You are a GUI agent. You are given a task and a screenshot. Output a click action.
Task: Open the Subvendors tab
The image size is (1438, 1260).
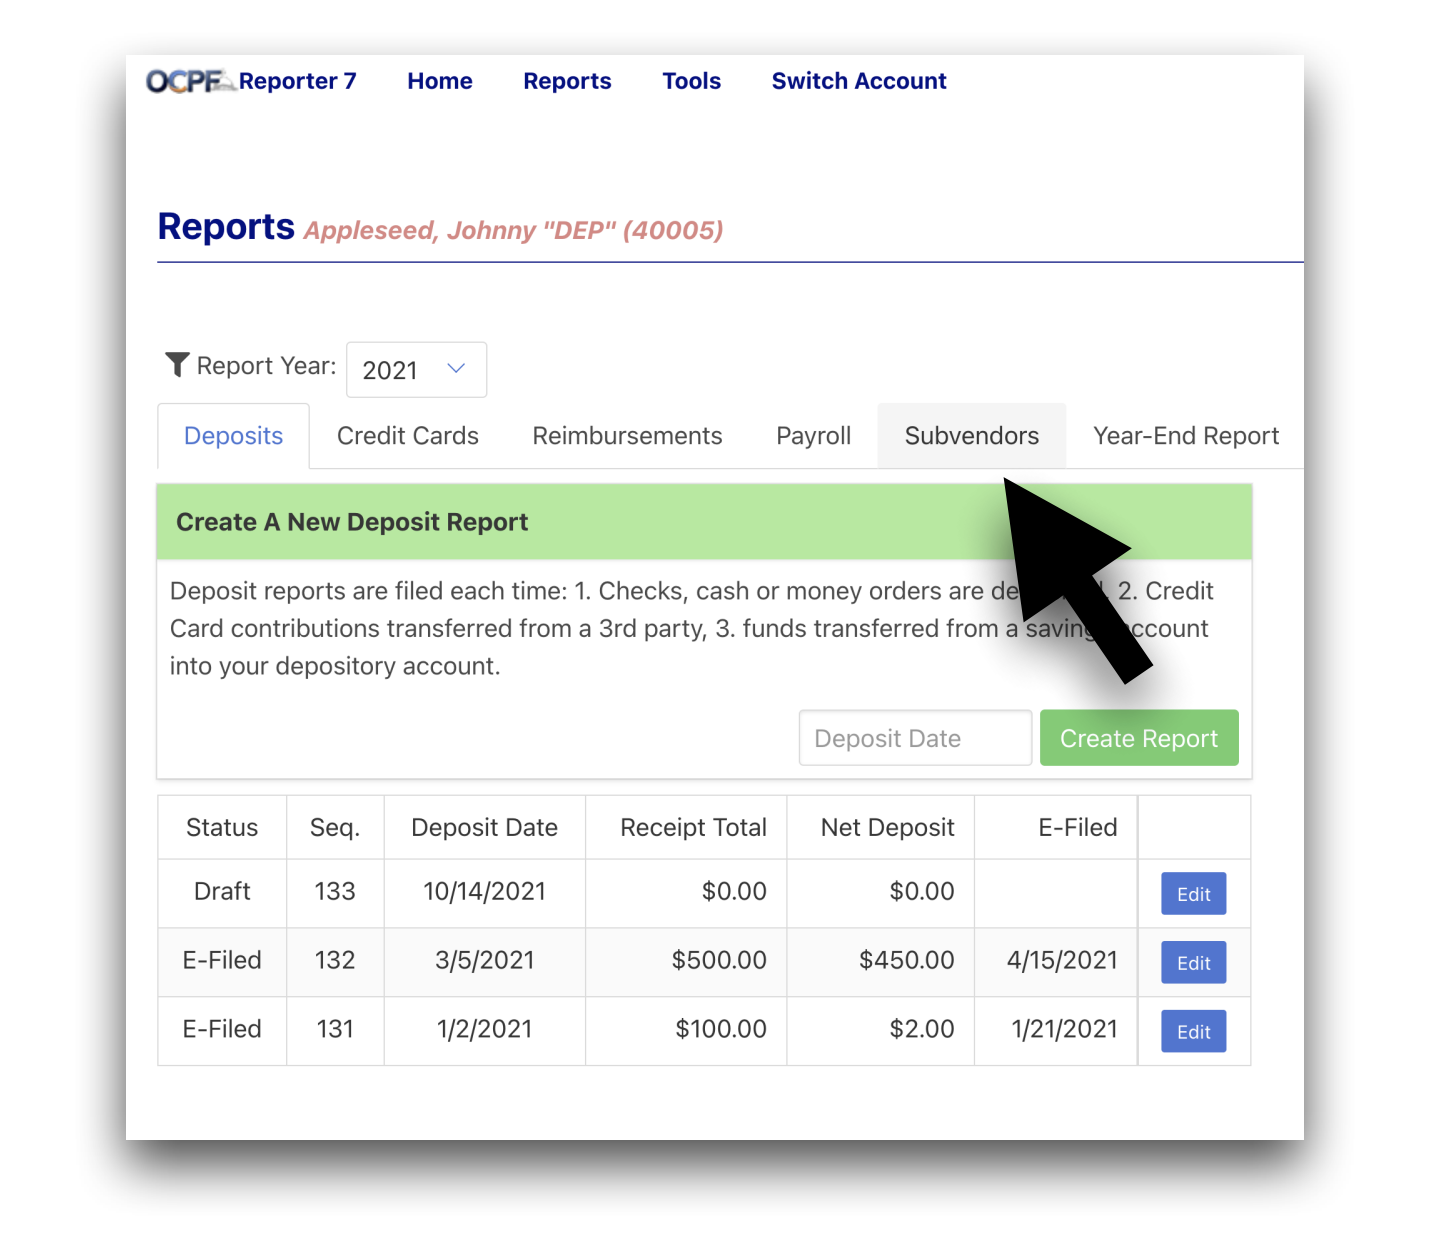(x=971, y=435)
